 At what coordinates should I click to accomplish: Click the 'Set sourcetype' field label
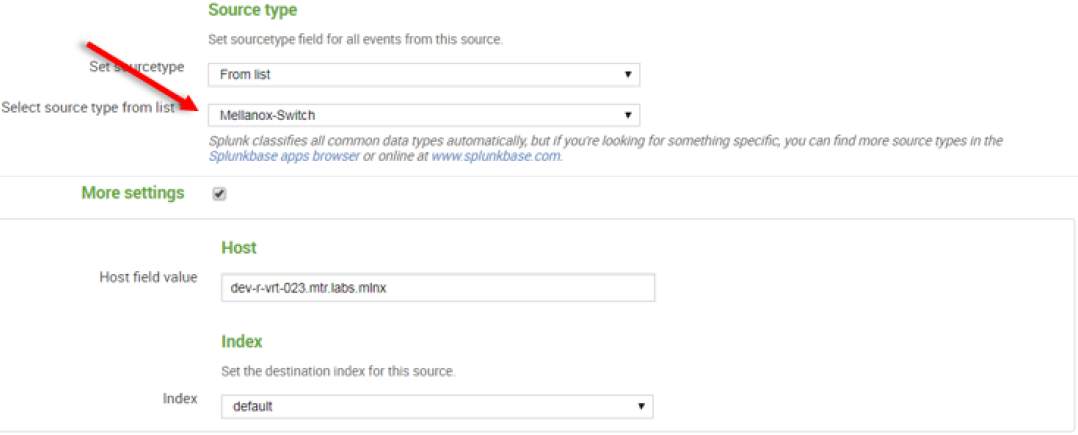pyautogui.click(x=137, y=67)
